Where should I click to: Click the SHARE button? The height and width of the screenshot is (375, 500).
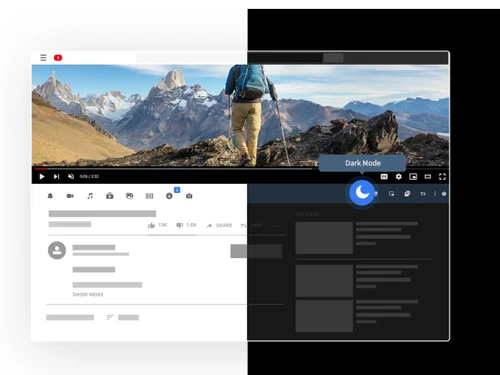219,225
